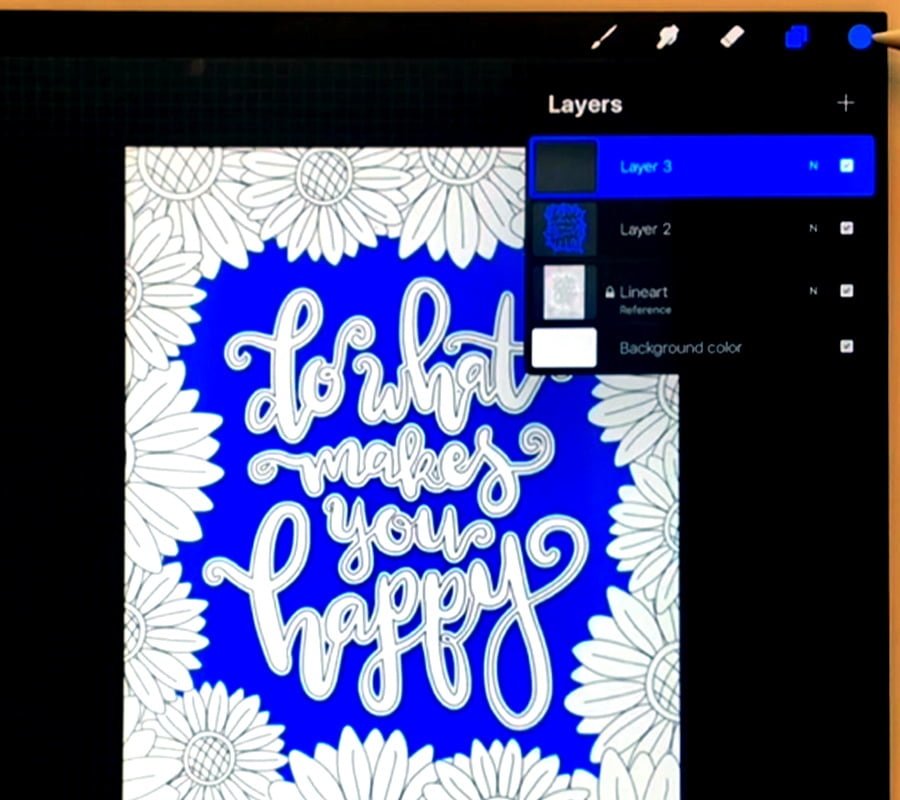Add a new layer with plus button
Screen dimensions: 900x800
(845, 103)
